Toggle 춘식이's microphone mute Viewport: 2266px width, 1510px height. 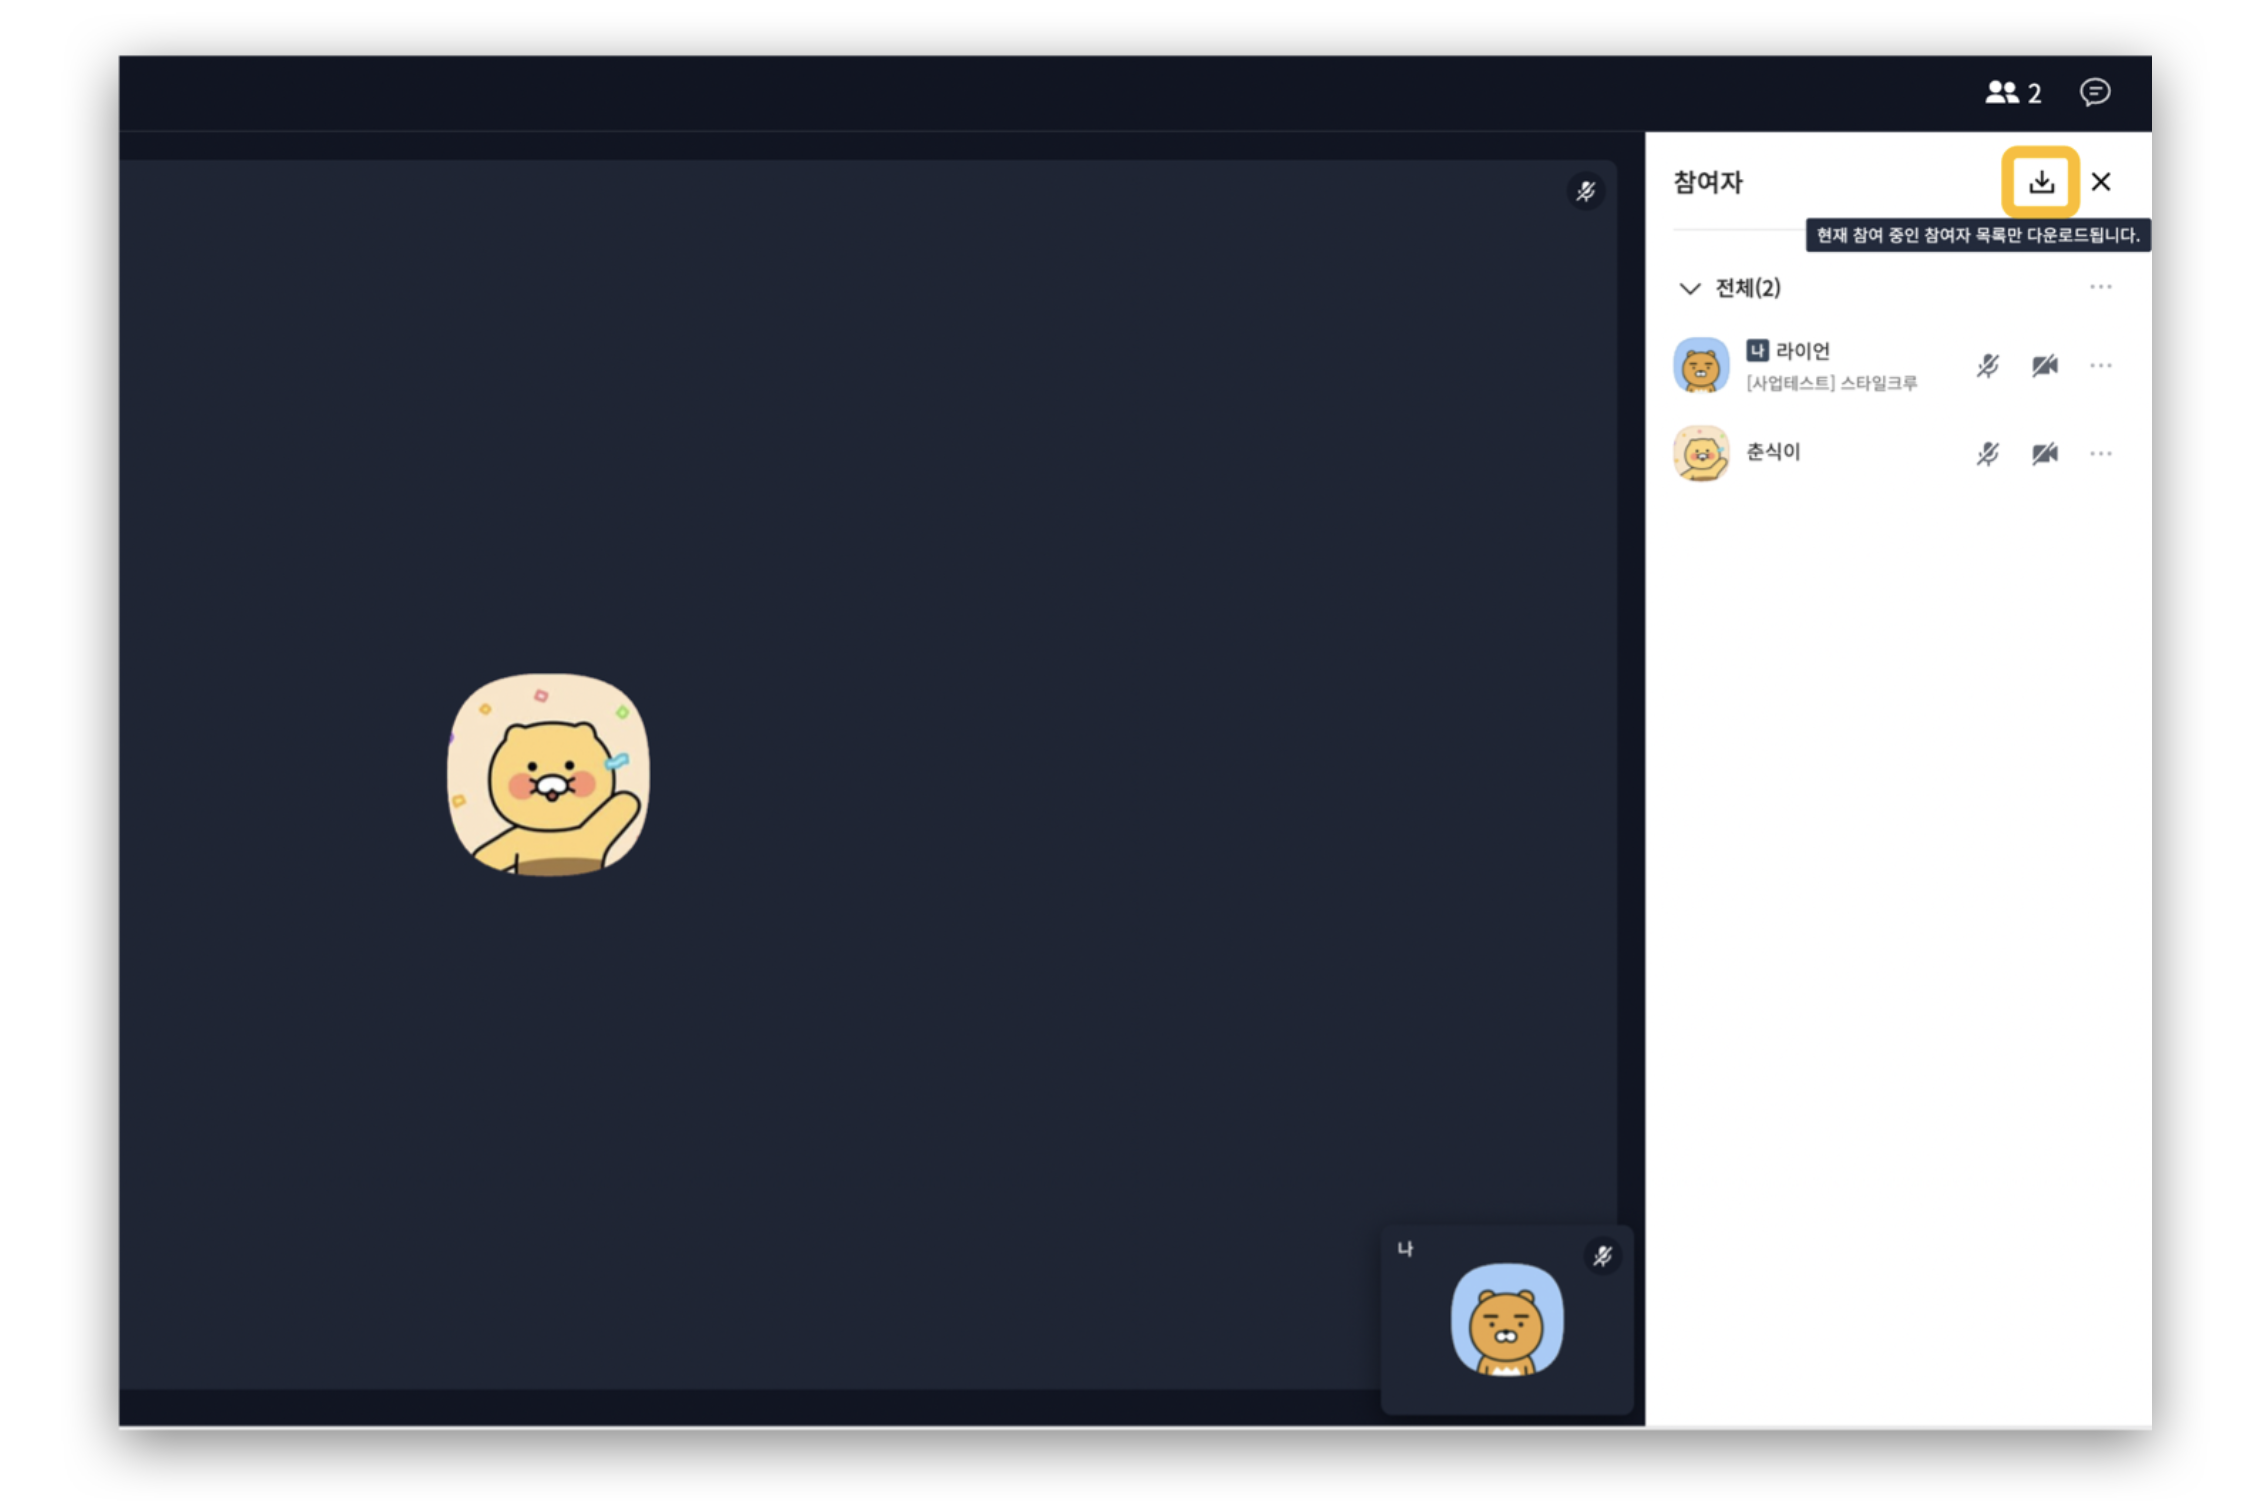(x=1987, y=454)
